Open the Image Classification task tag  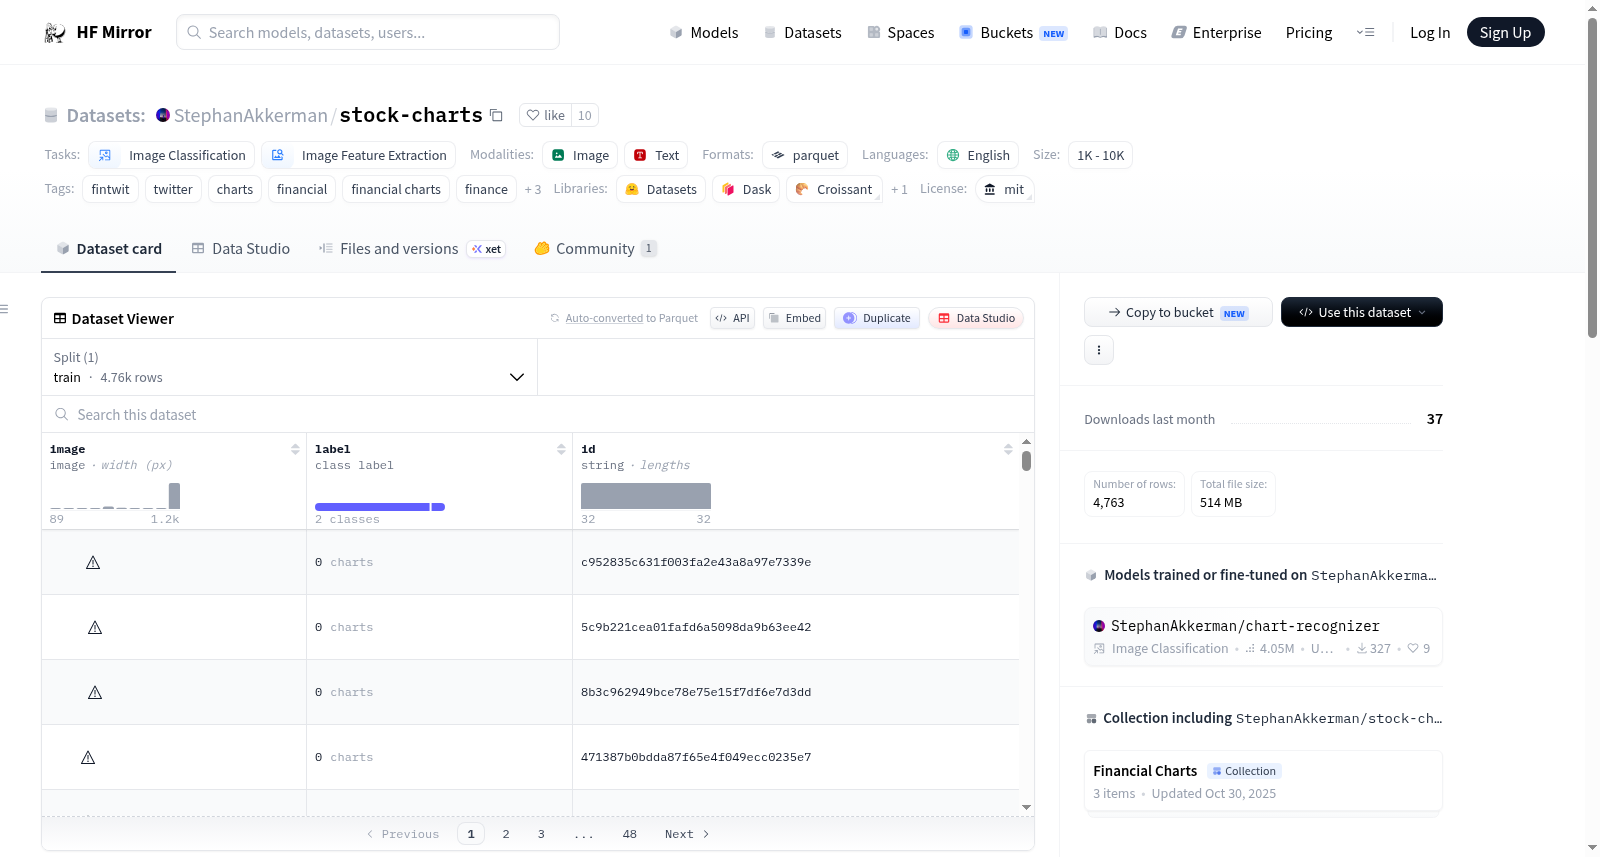171,155
